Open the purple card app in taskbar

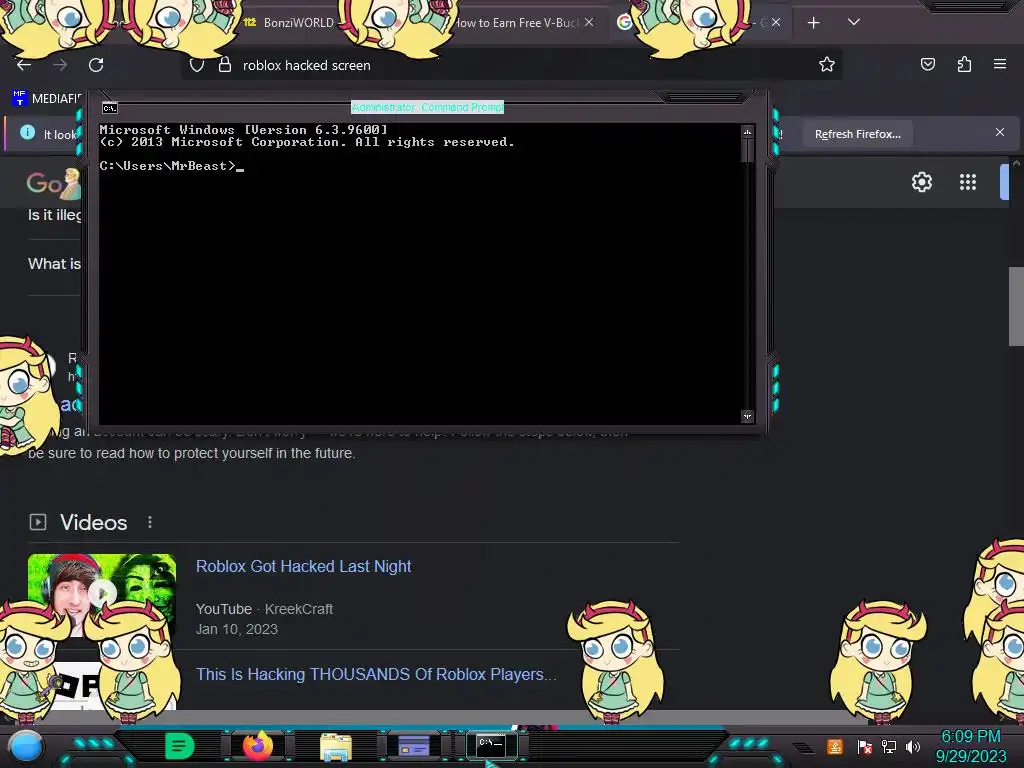click(413, 746)
